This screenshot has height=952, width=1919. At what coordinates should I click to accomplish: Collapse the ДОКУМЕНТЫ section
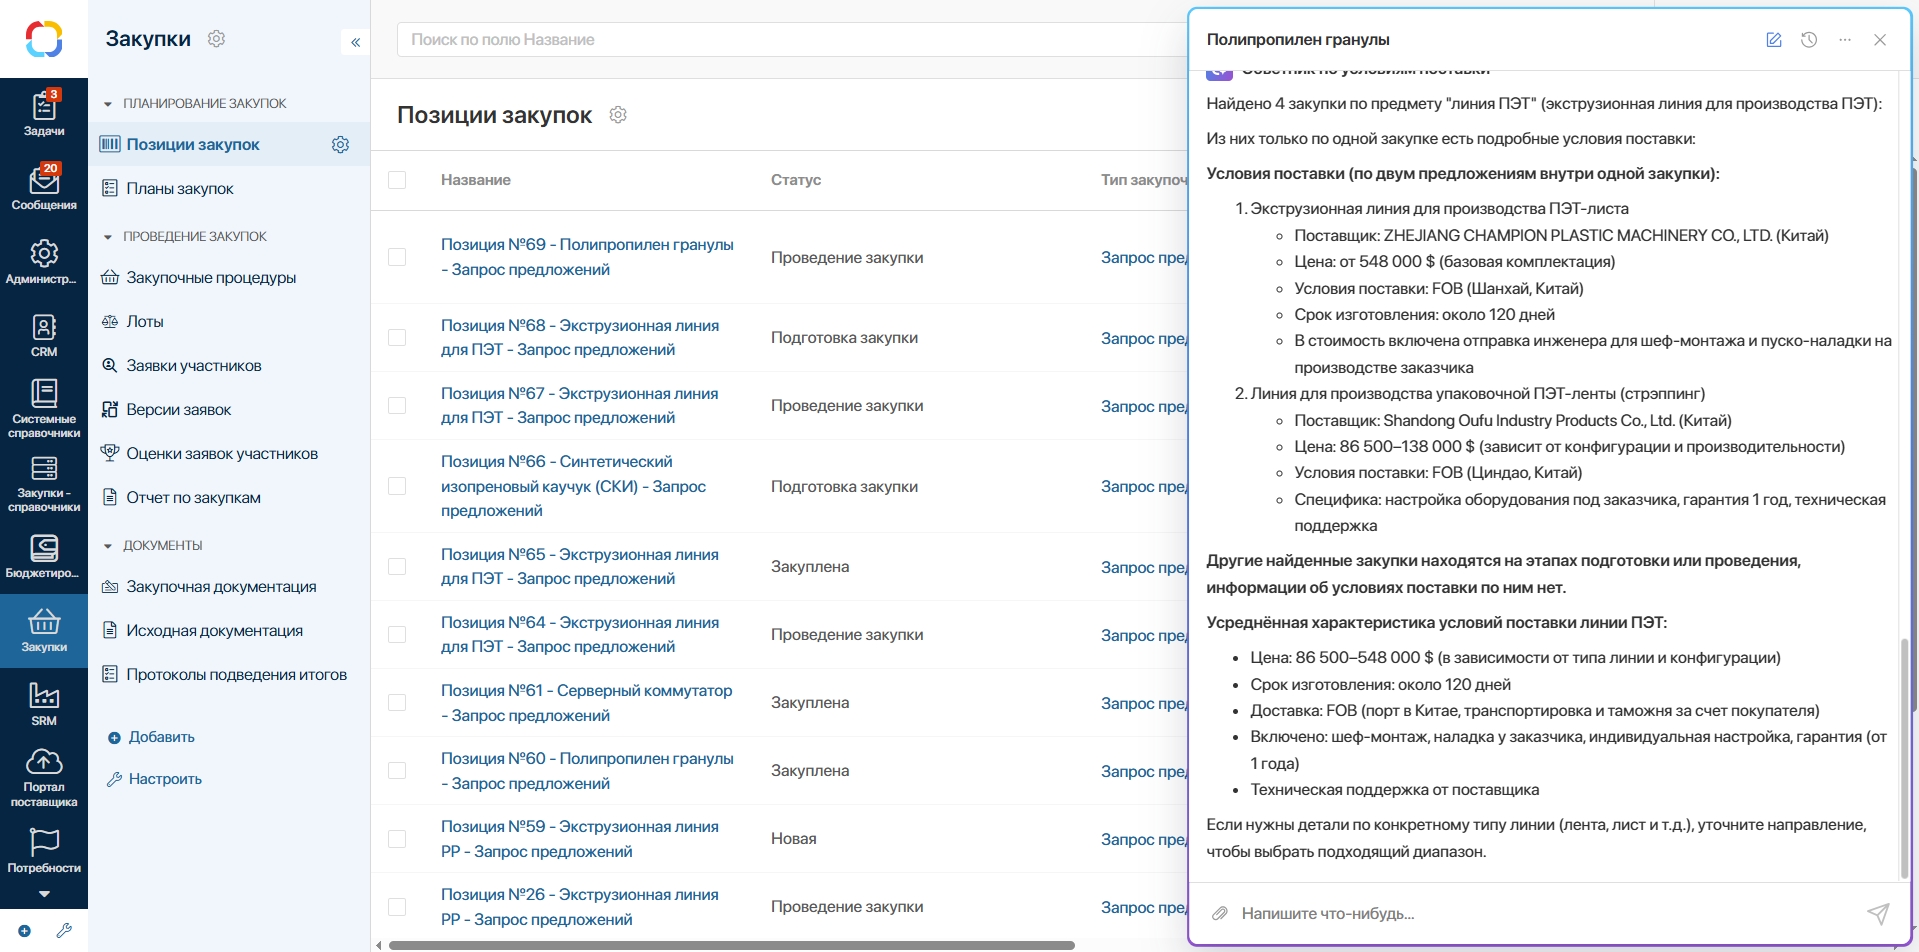point(108,546)
